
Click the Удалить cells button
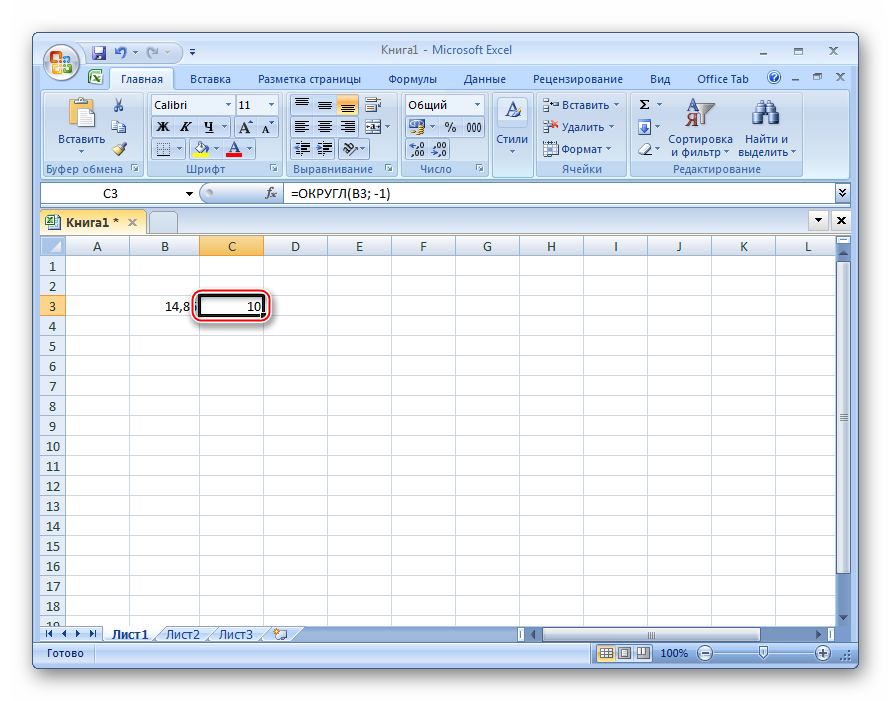point(581,127)
